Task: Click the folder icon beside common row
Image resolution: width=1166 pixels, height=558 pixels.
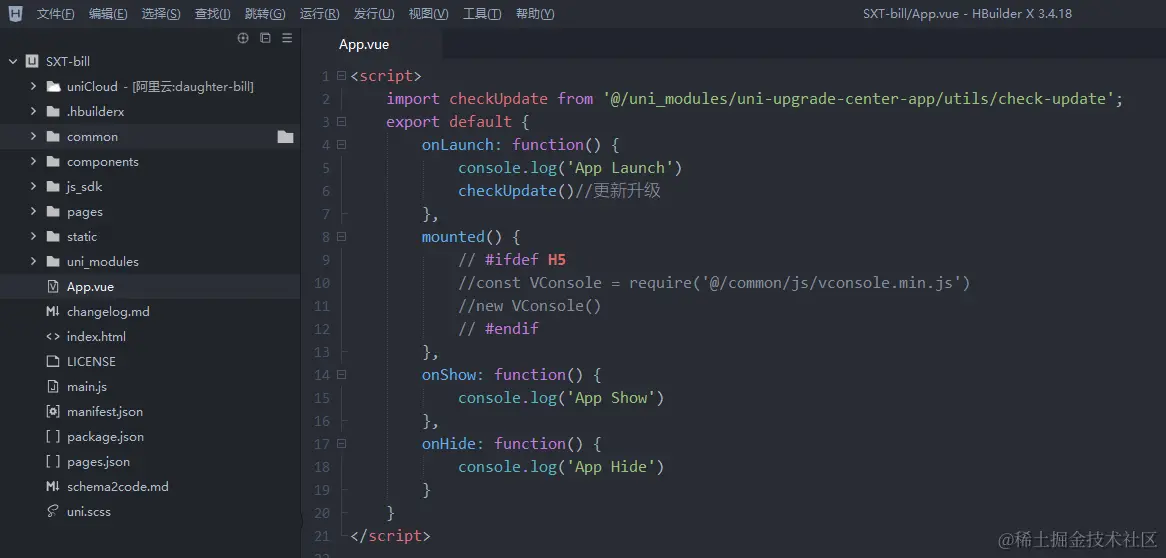Action: tap(286, 137)
